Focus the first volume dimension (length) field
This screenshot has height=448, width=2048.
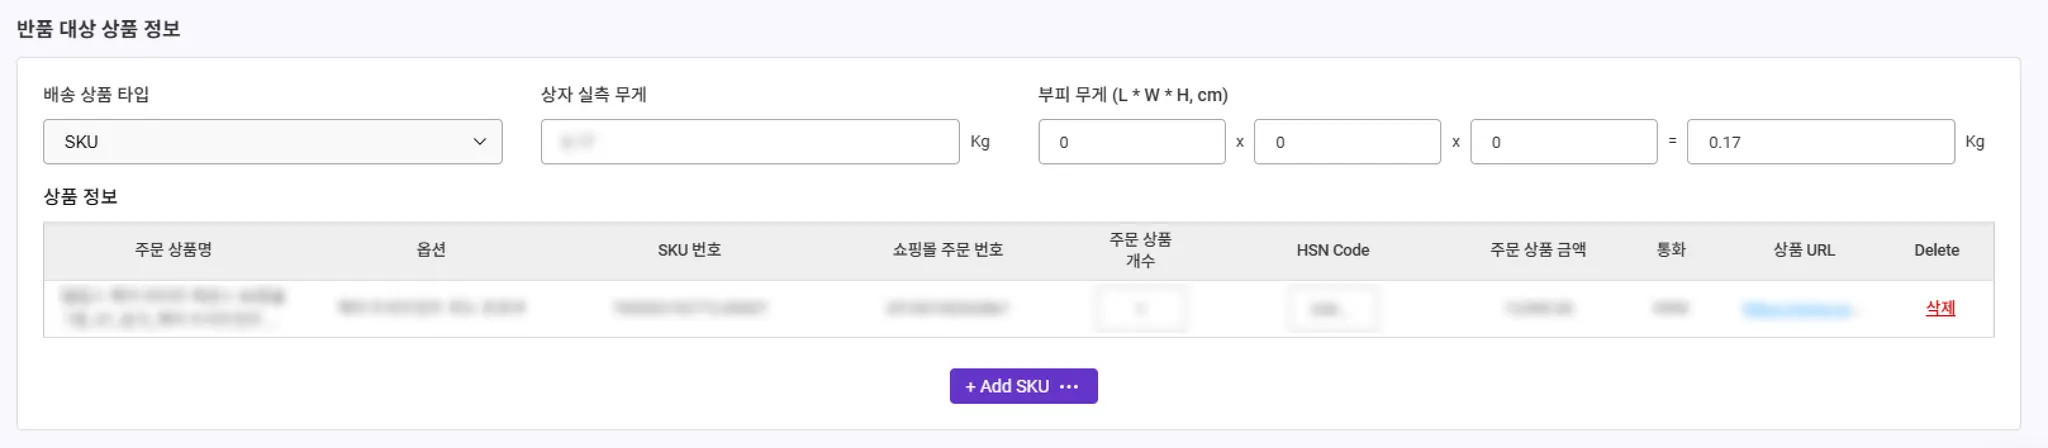tap(1131, 142)
